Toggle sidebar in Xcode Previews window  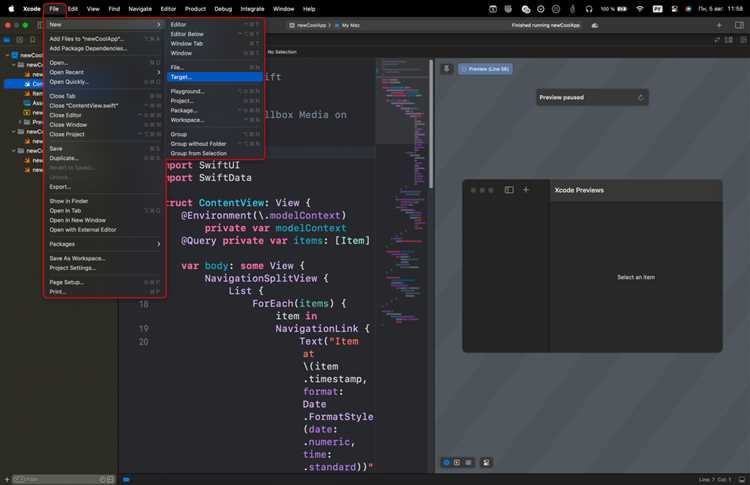click(509, 190)
